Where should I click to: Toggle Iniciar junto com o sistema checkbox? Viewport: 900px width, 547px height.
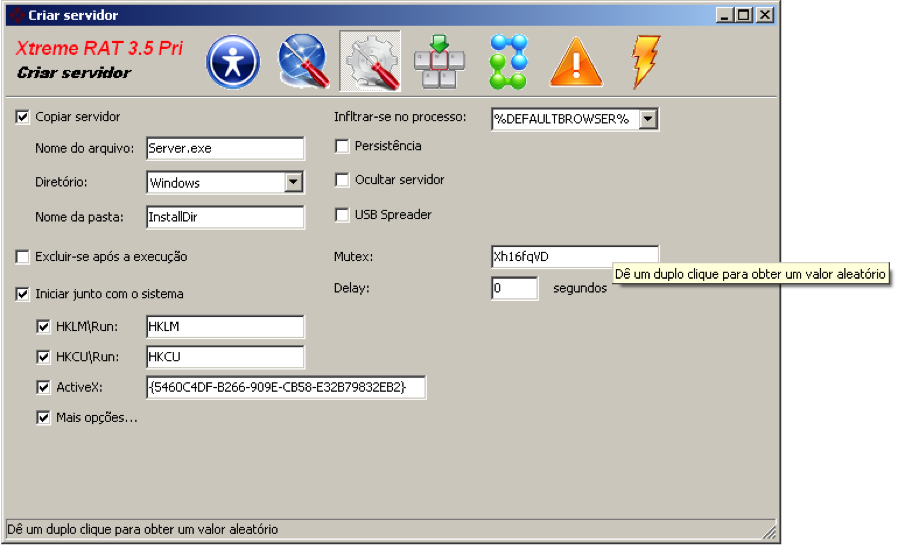22,294
